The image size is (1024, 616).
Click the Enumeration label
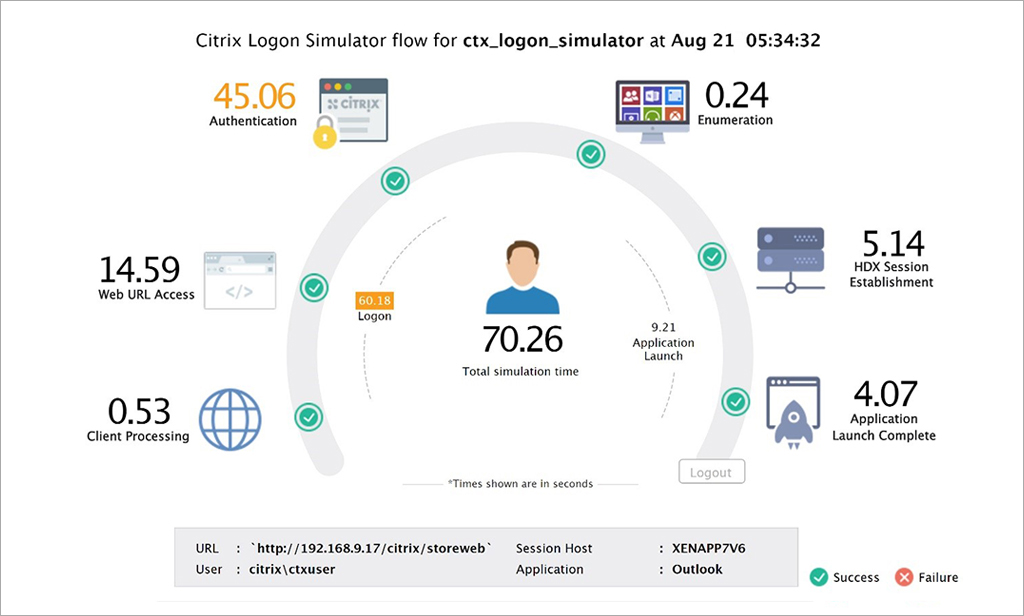(735, 120)
